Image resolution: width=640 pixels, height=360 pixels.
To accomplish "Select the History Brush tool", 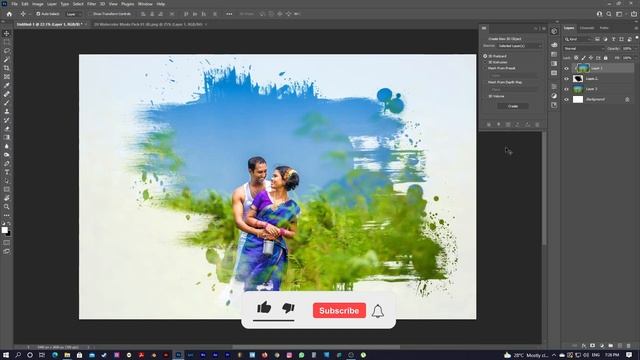I will tap(7, 120).
